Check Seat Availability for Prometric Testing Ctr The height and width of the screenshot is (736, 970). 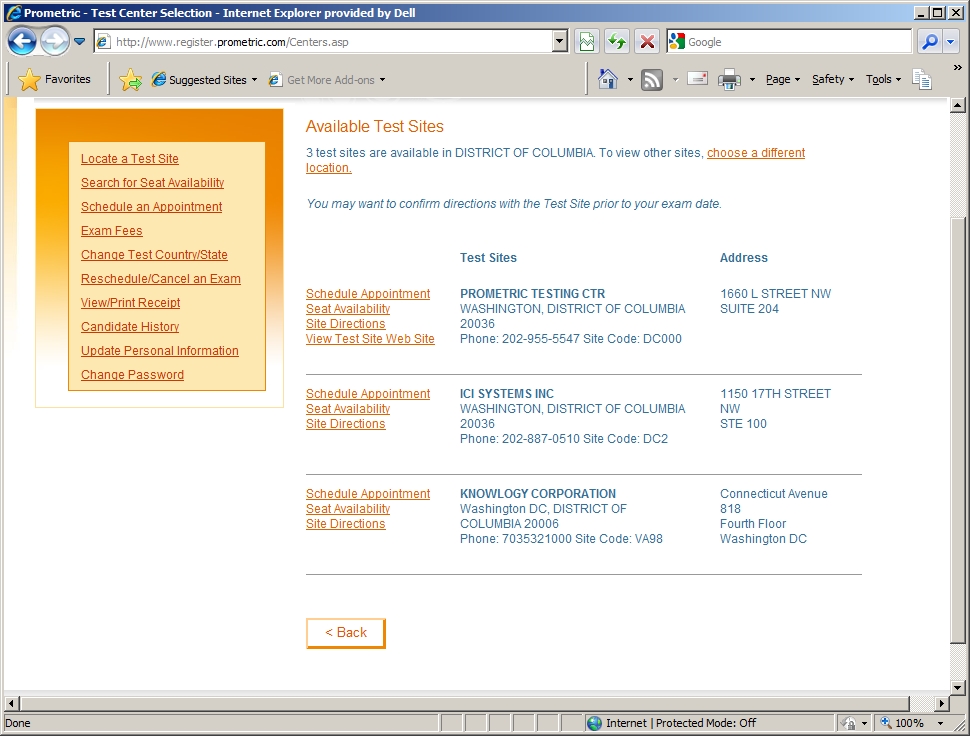(x=348, y=309)
